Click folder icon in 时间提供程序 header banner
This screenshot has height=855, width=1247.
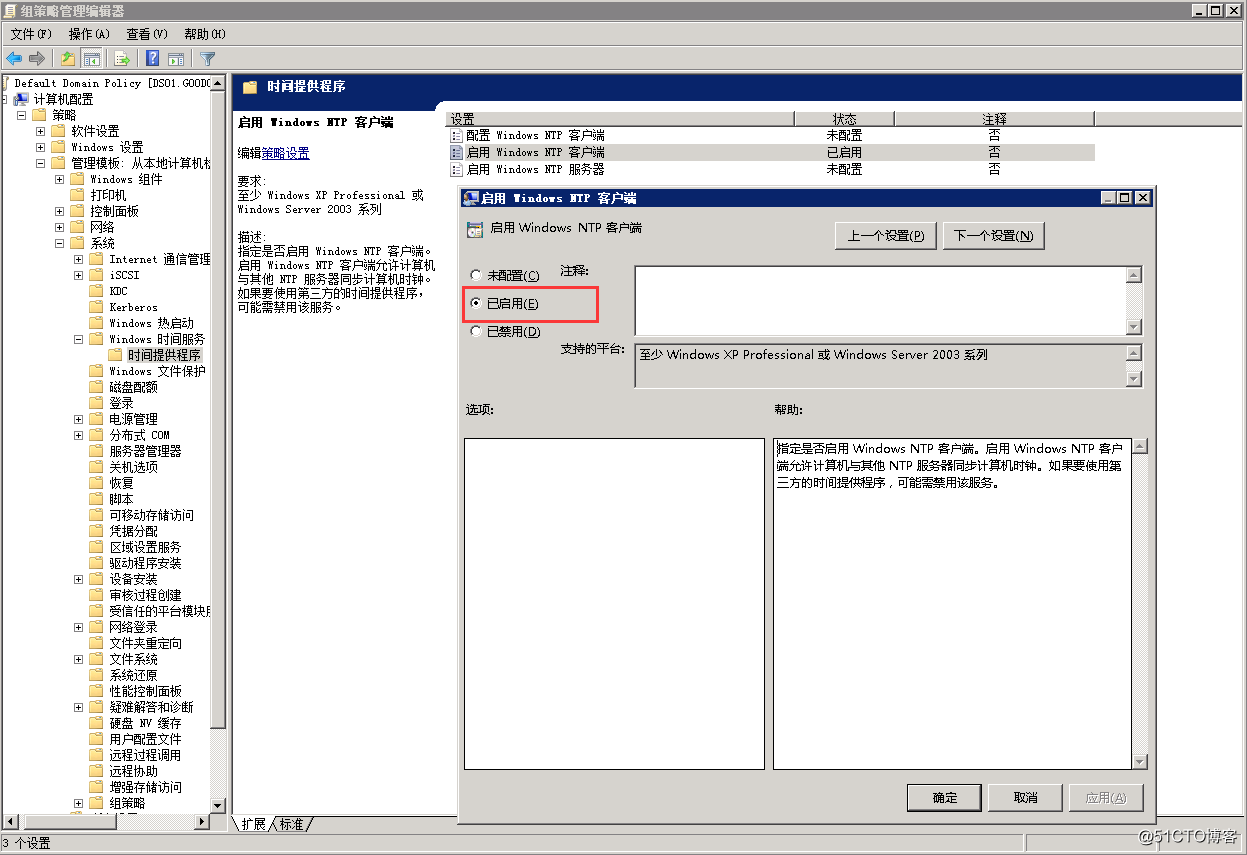[x=250, y=87]
